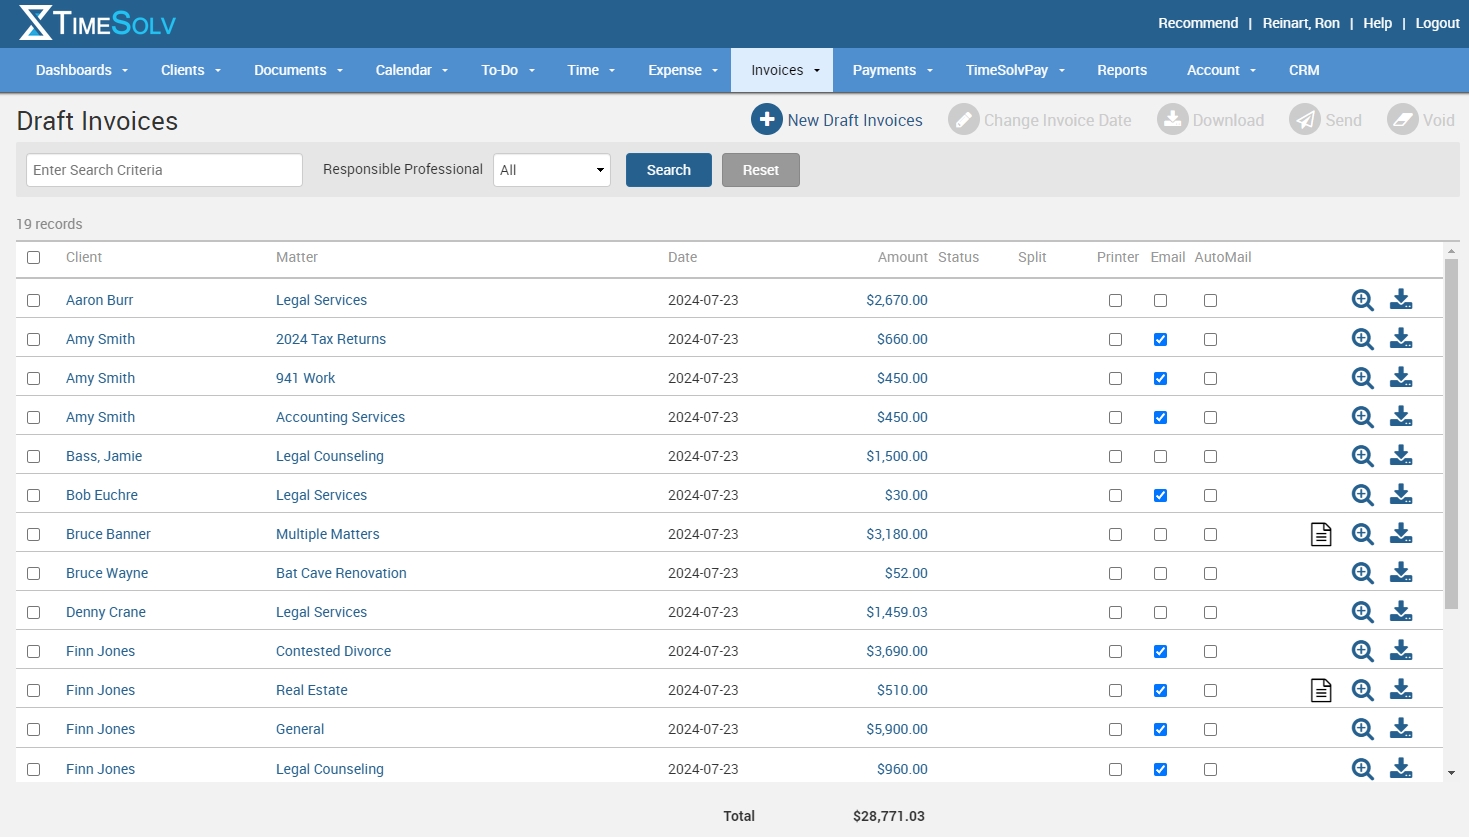This screenshot has height=837, width=1469.
Task: Open the magnifying glass preview for Aaron Burr's invoice
Action: point(1362,299)
